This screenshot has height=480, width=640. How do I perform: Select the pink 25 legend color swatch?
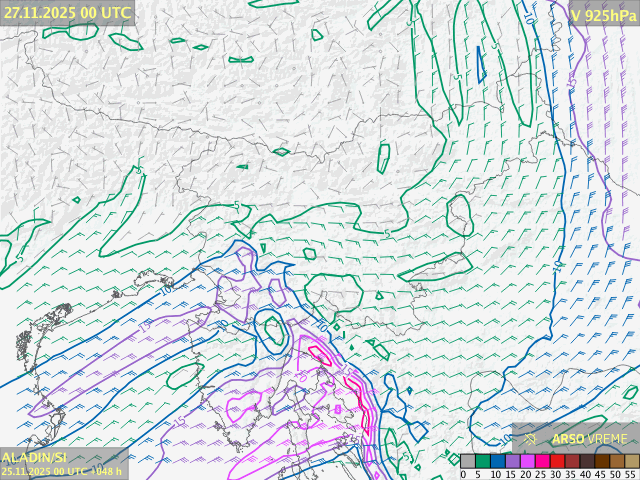pos(542,461)
